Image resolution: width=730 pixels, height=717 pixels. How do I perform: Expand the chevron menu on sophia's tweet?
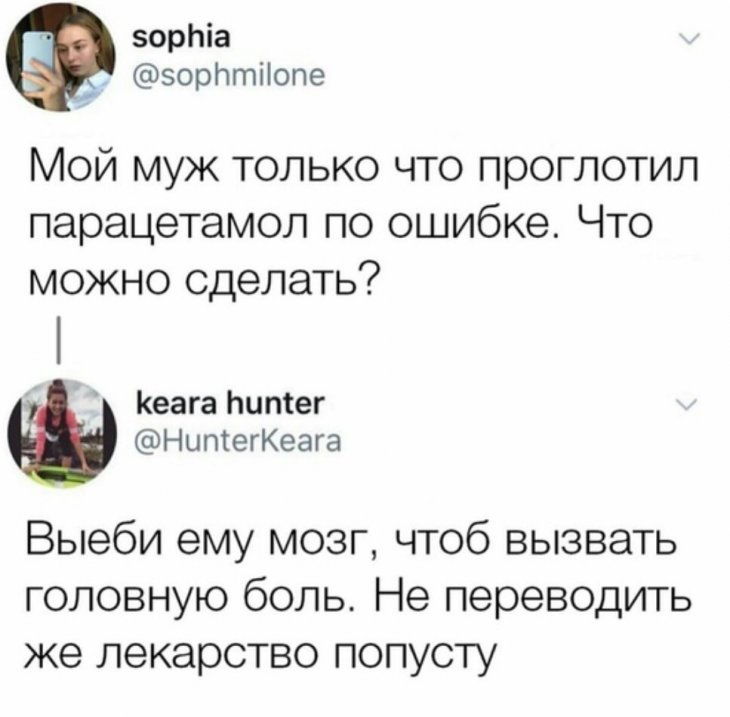pyautogui.click(x=689, y=39)
